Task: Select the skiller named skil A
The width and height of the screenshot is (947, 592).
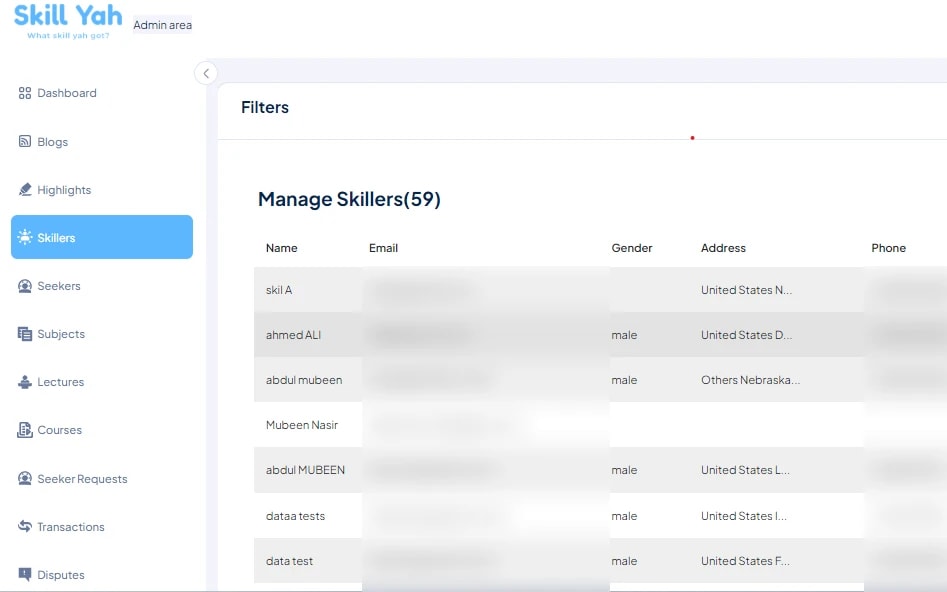Action: (x=279, y=290)
